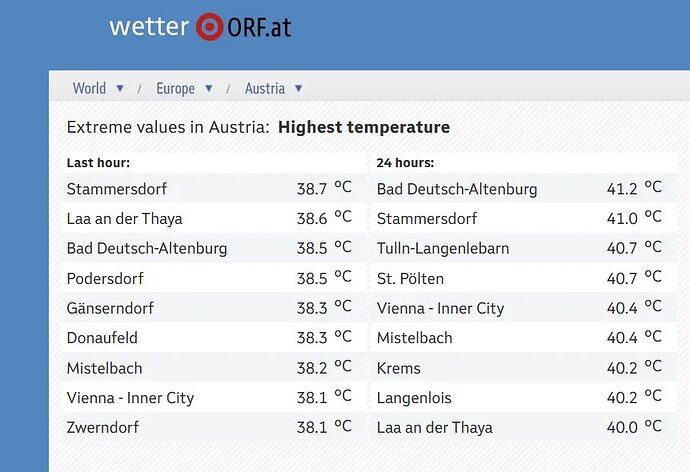Open Zwerndorf station entry
This screenshot has height=472, width=690.
(x=213, y=427)
